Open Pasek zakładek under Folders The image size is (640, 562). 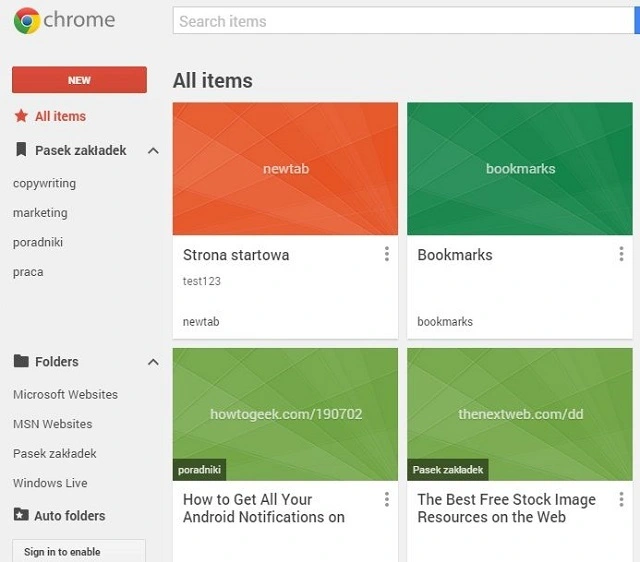(55, 453)
